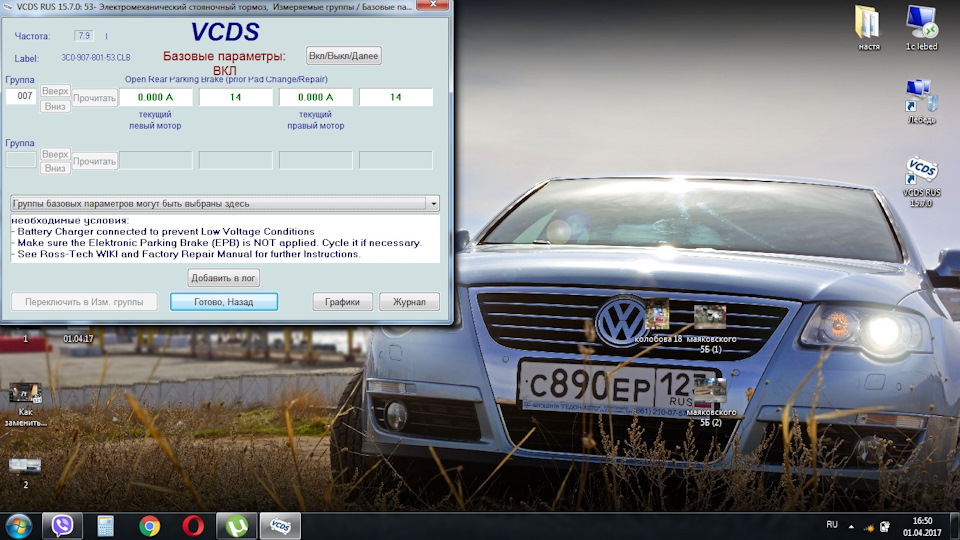The height and width of the screenshot is (540, 960).
Task: Open the маяковского 56 (1) desktop thumbnail
Action: [x=711, y=329]
